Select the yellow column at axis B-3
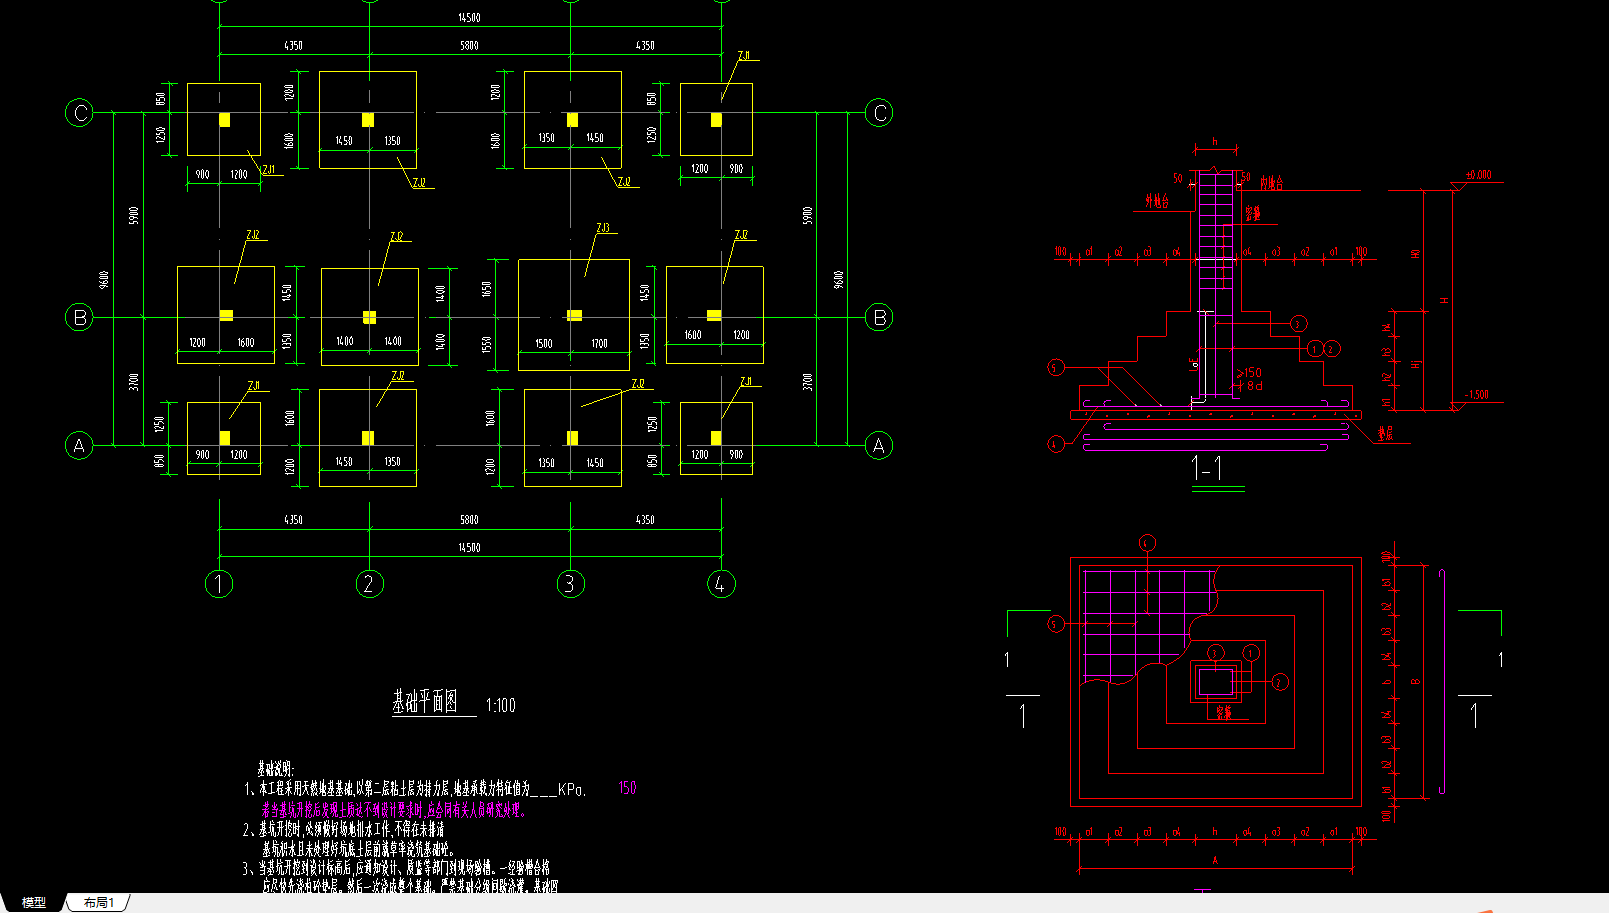The image size is (1609, 913). [574, 315]
